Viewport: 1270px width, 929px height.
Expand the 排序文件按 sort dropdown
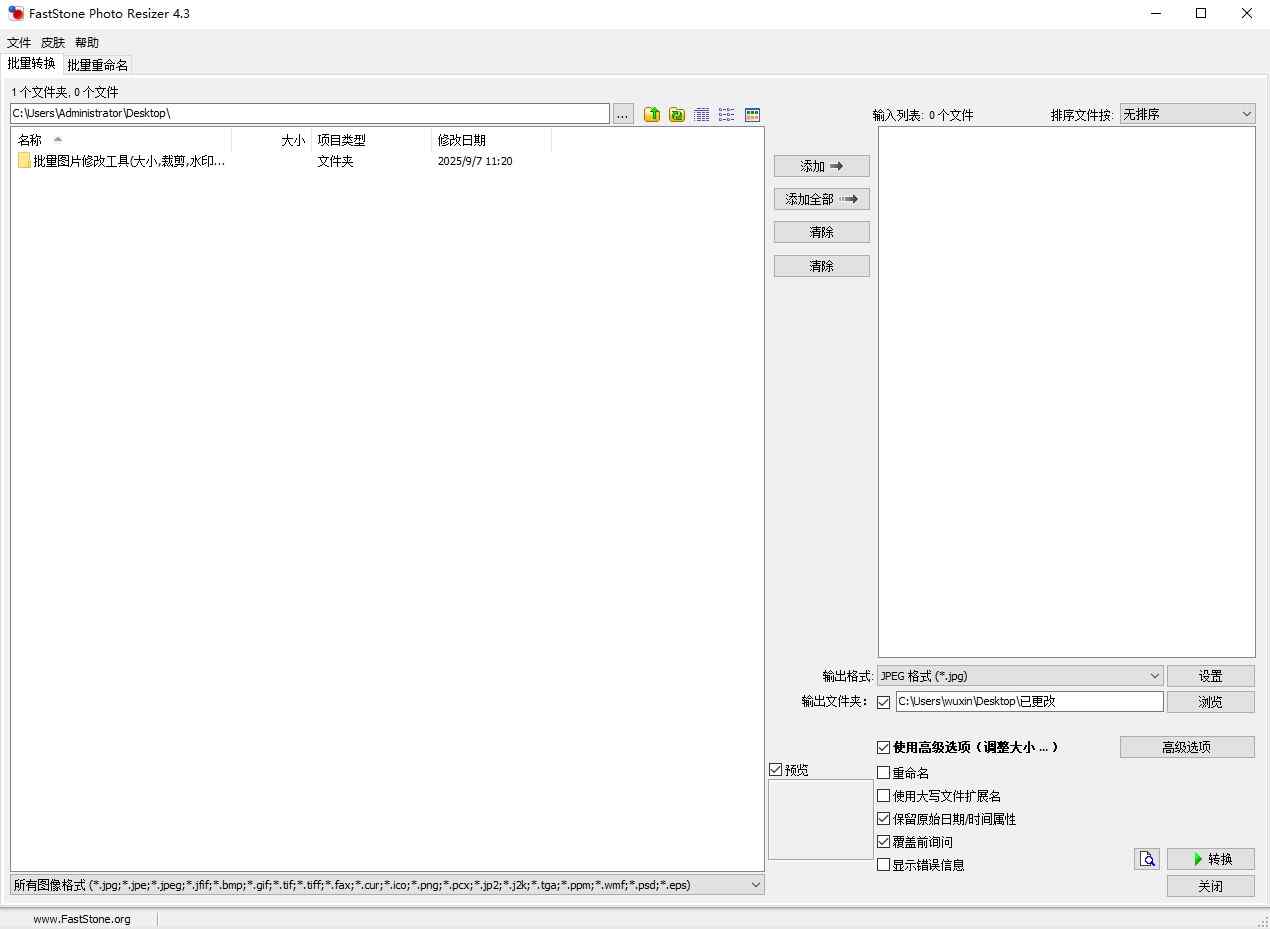[x=1187, y=114]
